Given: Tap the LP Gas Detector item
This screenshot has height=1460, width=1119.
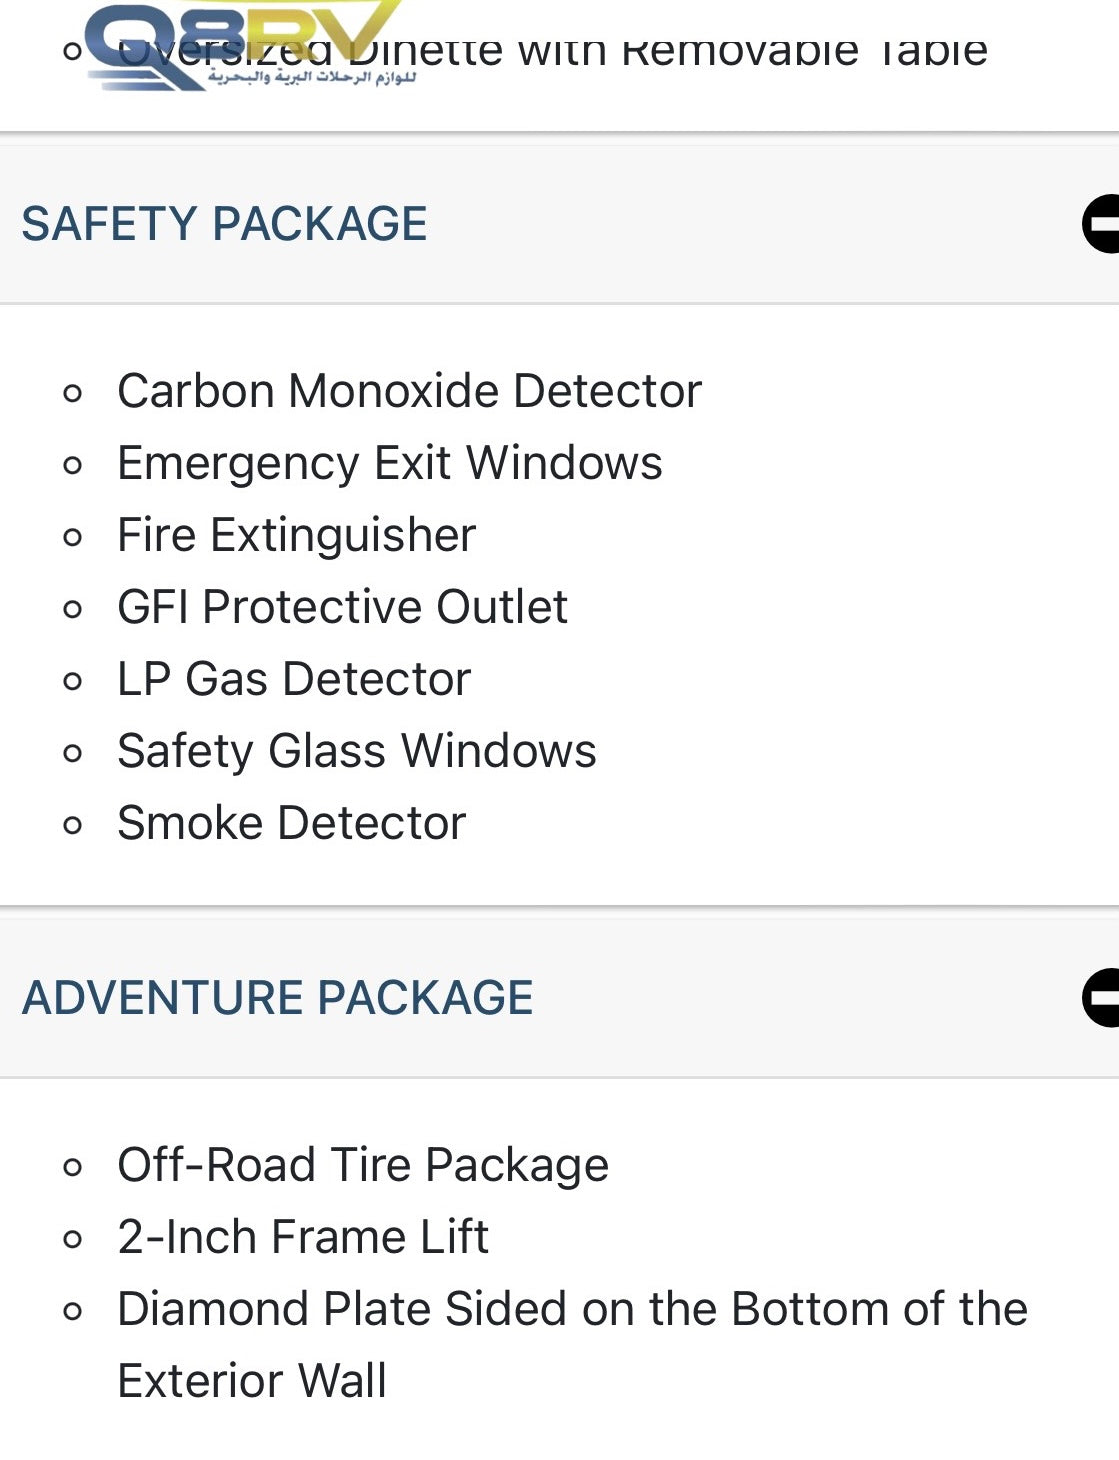Looking at the screenshot, I should pyautogui.click(x=293, y=679).
